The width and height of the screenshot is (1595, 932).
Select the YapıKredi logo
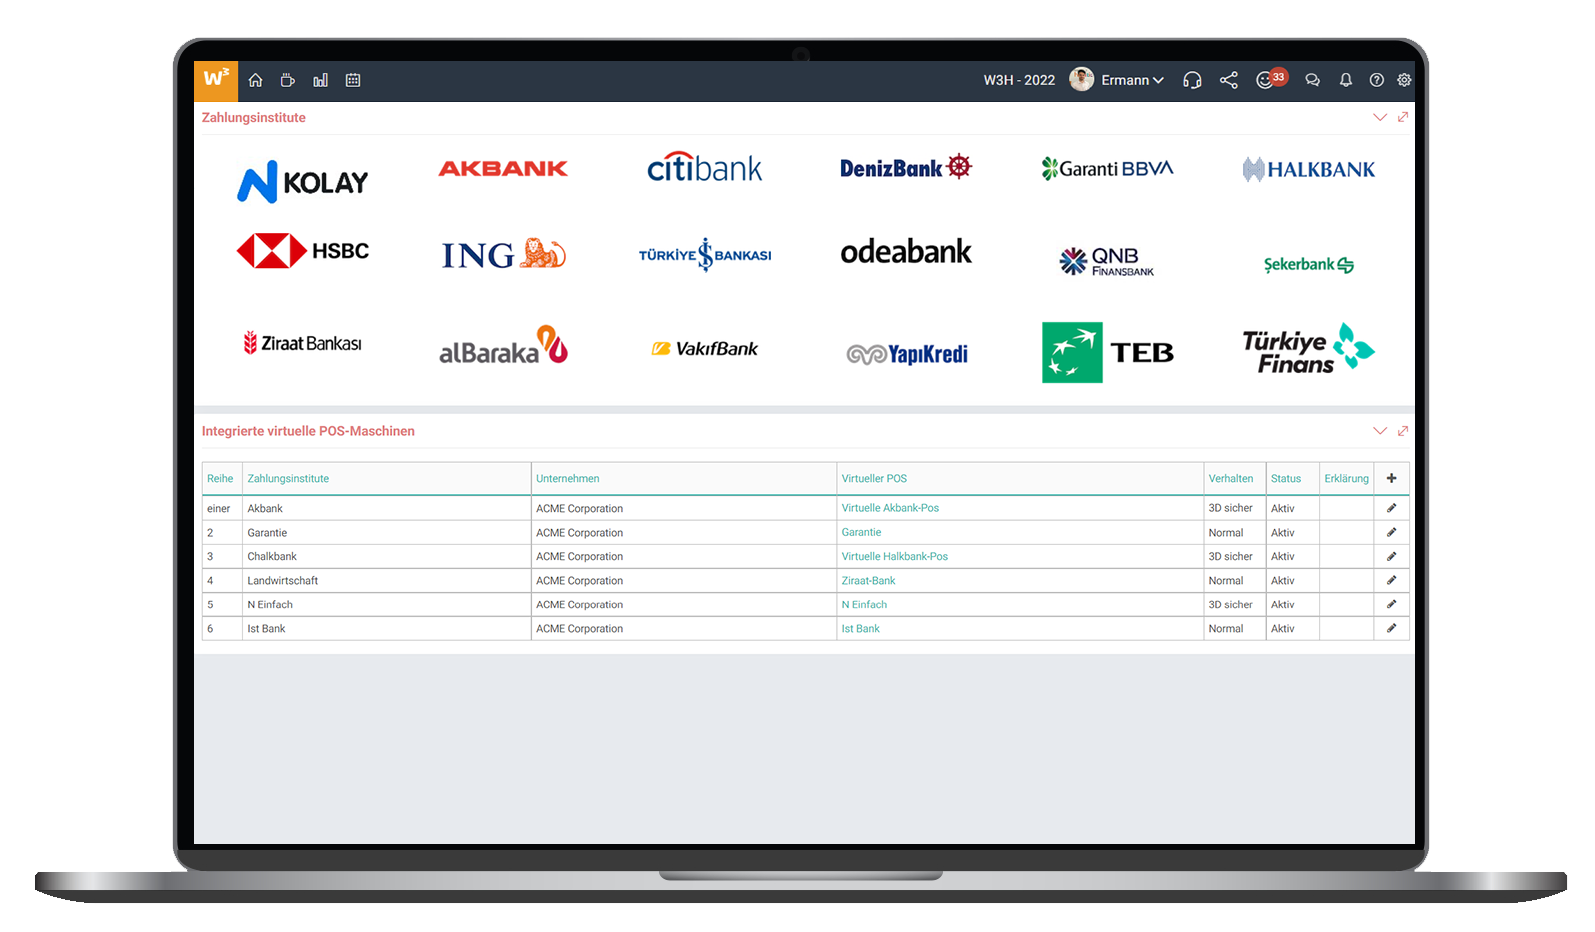(906, 354)
